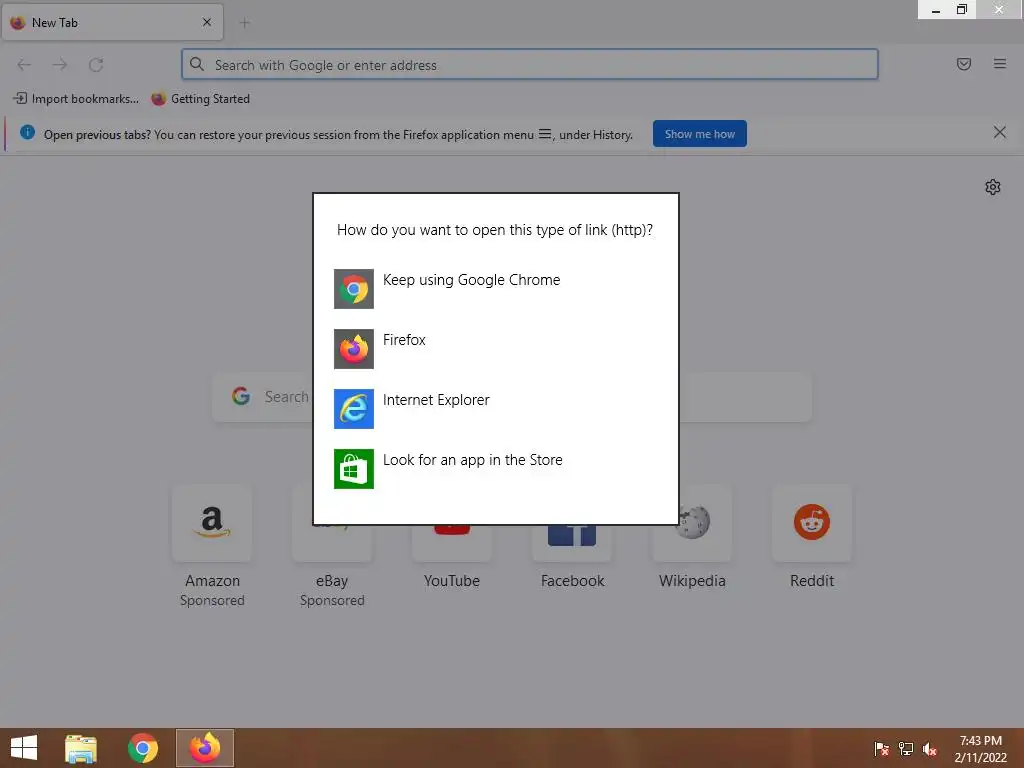The height and width of the screenshot is (768, 1024).
Task: Click the hamburger icon within the notification text
Action: tap(545, 134)
